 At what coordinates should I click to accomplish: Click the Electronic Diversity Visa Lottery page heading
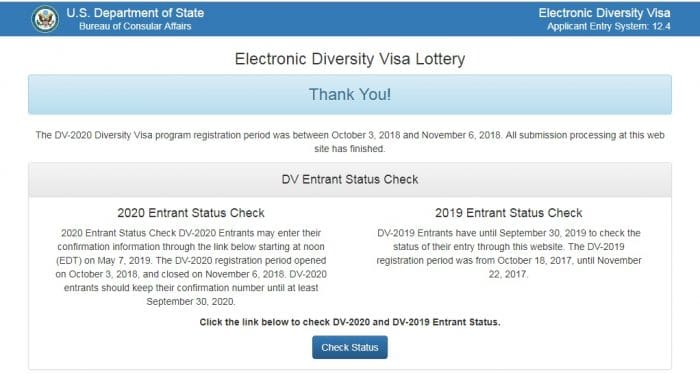pos(350,59)
